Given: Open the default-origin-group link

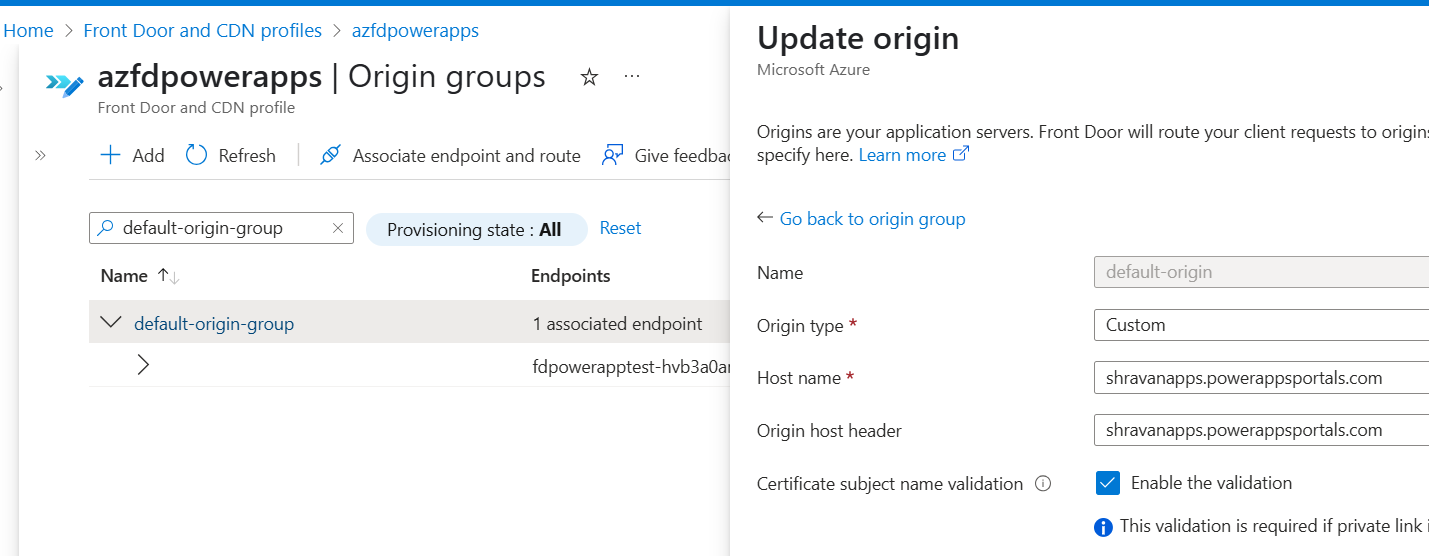Looking at the screenshot, I should point(214,324).
